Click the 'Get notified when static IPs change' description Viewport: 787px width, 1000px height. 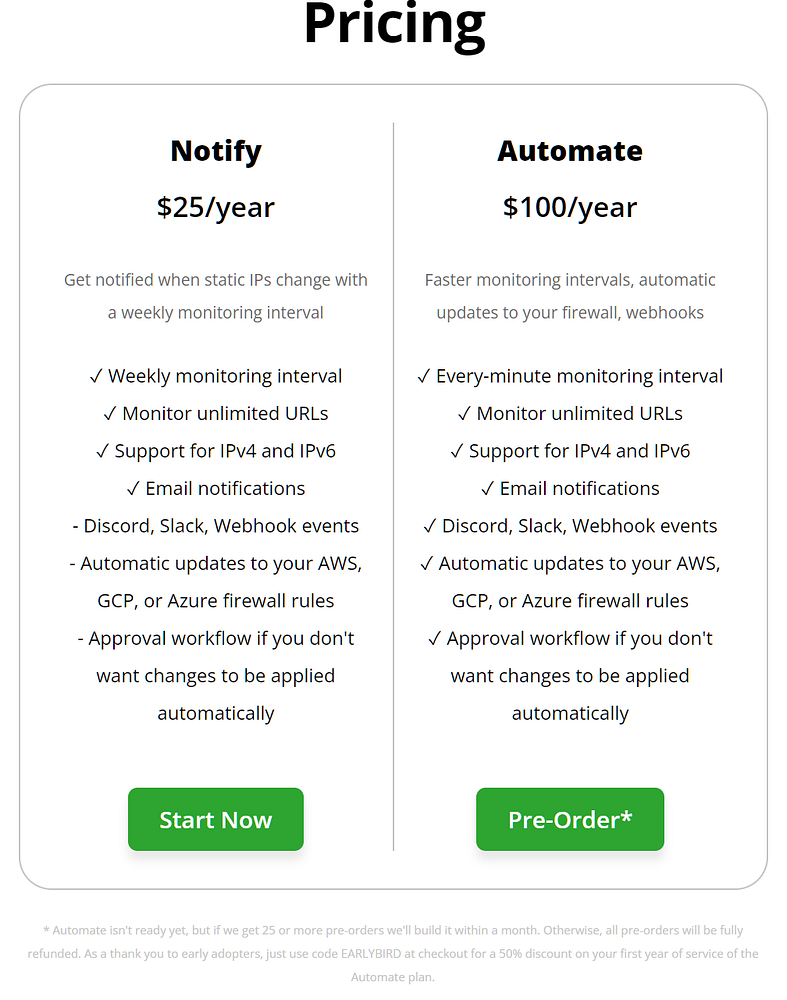click(216, 296)
